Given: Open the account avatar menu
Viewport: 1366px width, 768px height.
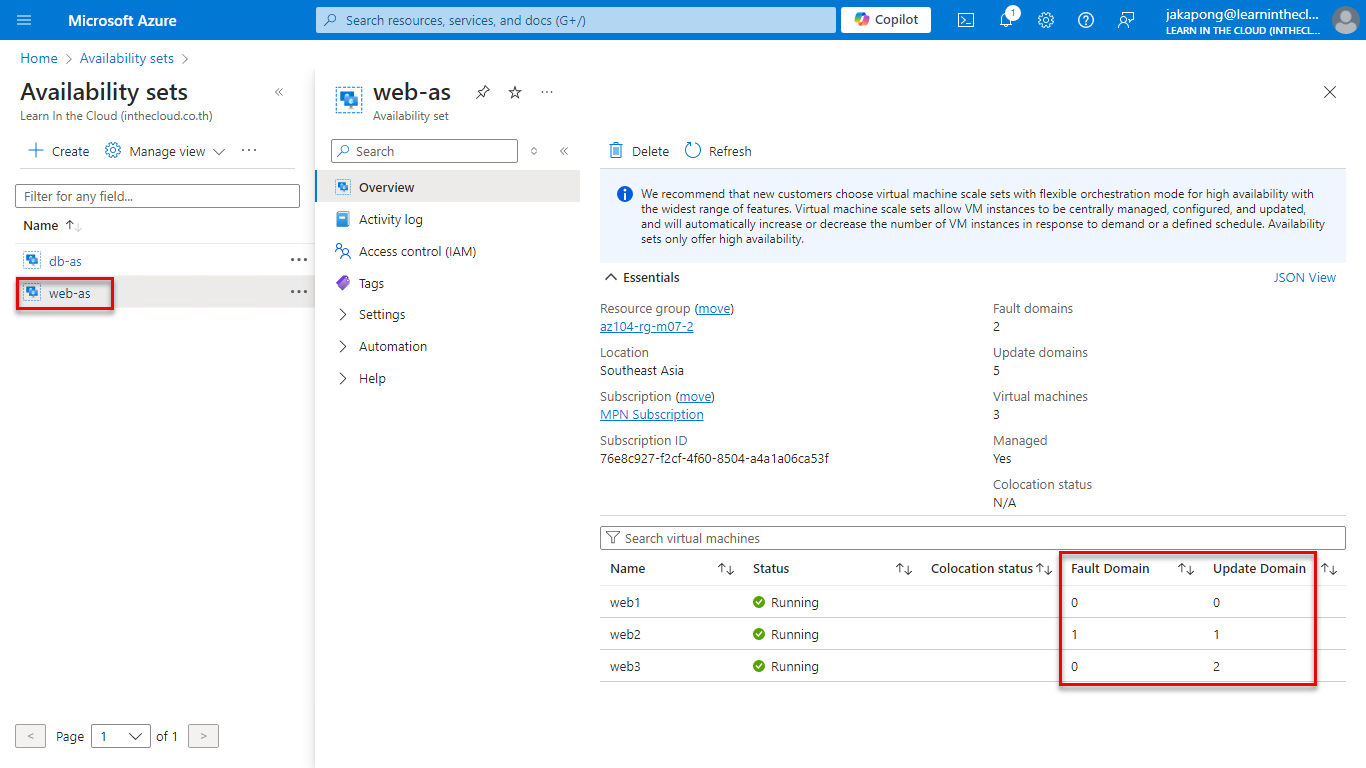Looking at the screenshot, I should [1345, 20].
